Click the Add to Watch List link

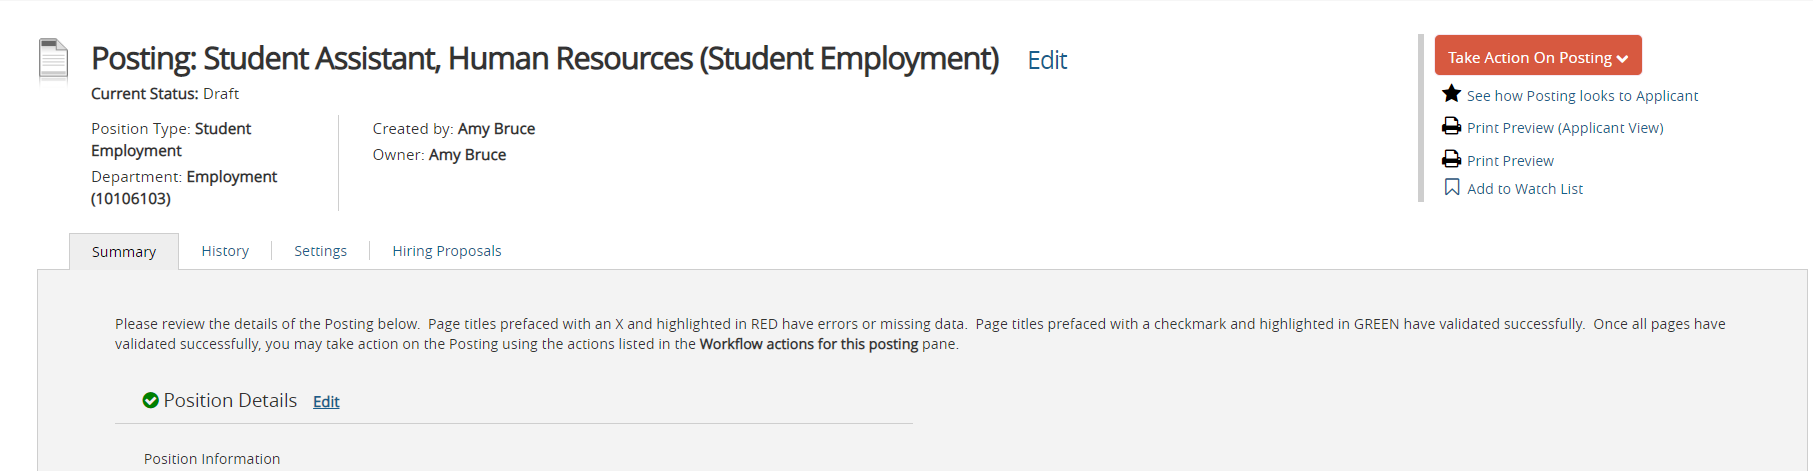tap(1525, 189)
